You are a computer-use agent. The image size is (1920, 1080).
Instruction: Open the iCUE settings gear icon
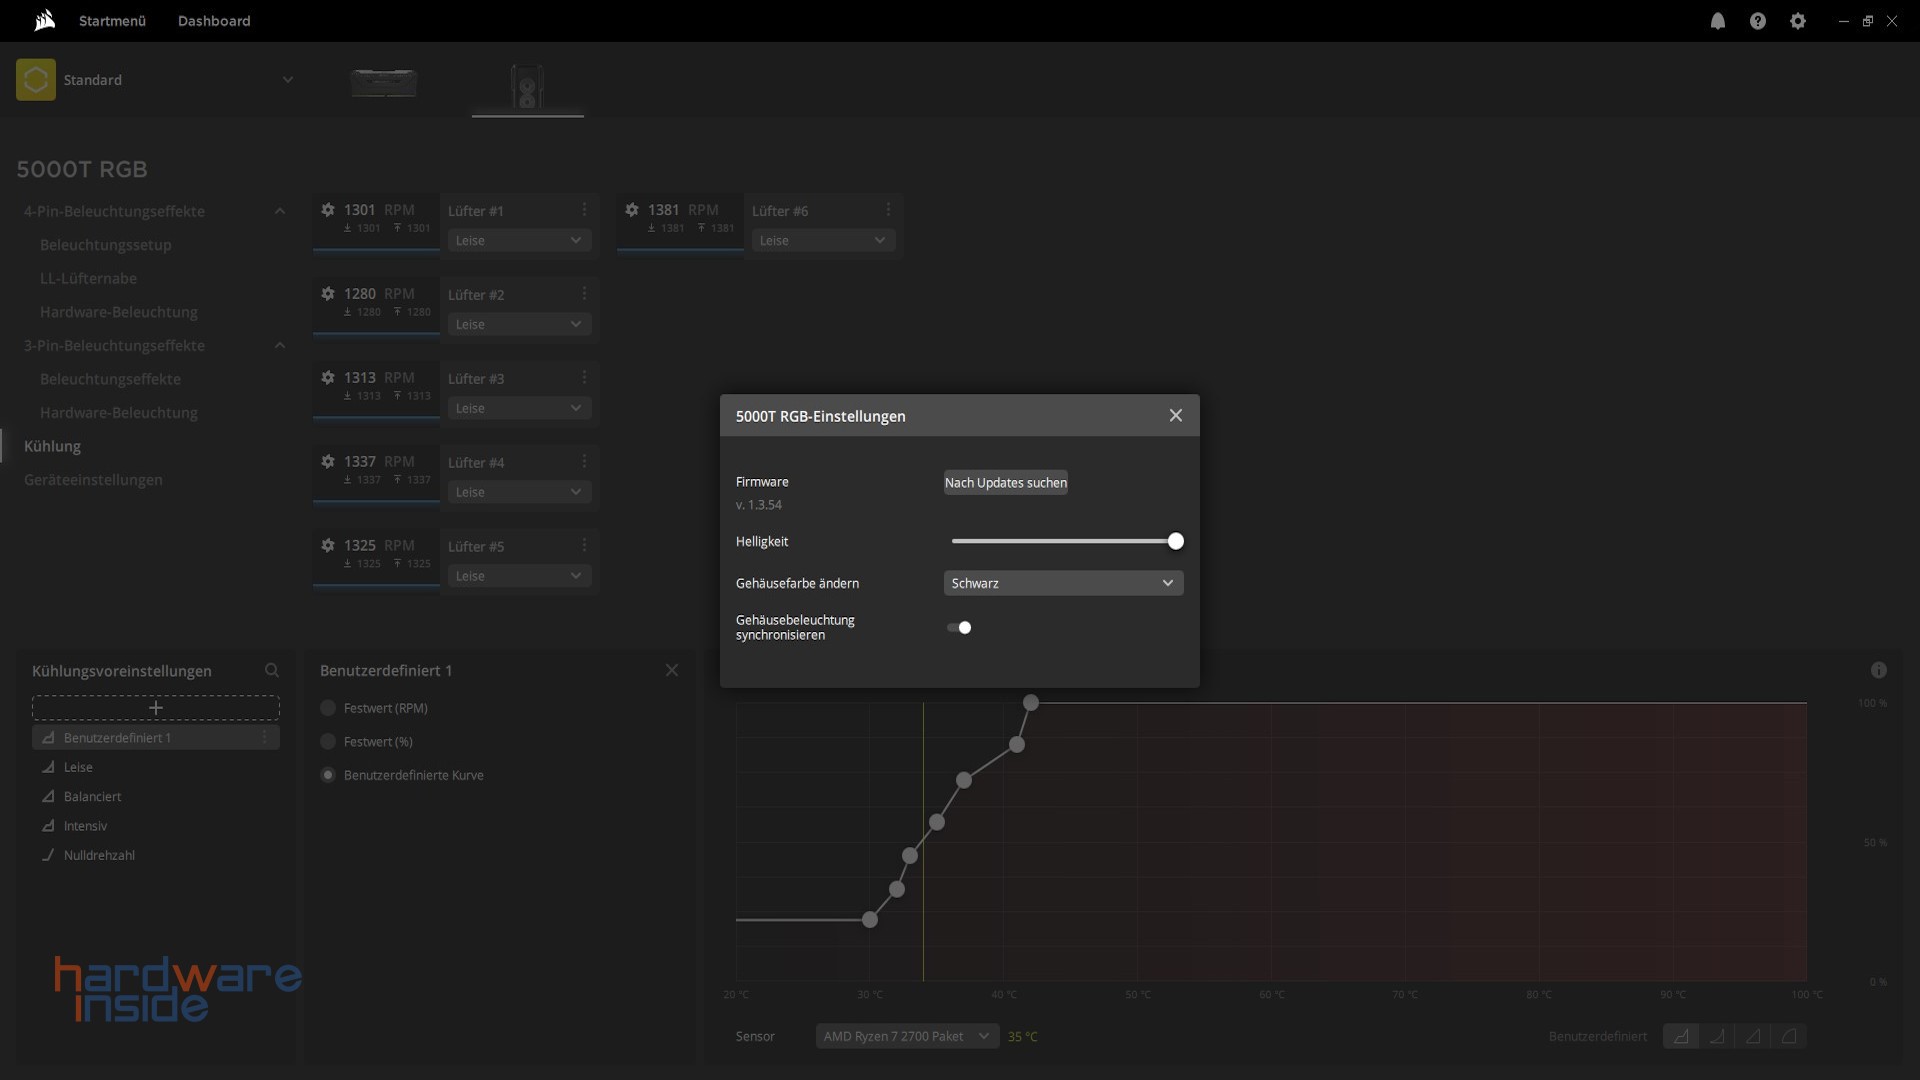tap(1797, 21)
